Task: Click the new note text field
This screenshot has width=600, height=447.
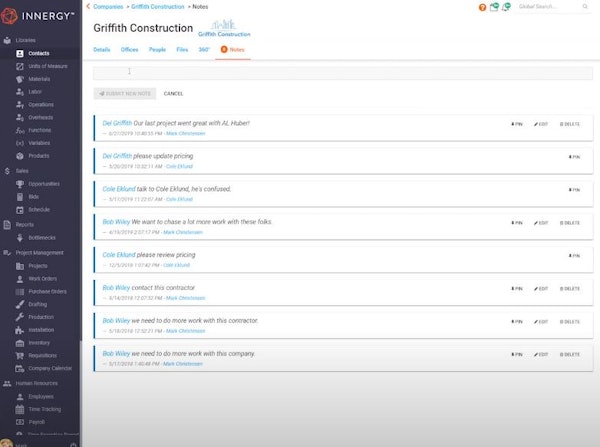Action: click(343, 73)
